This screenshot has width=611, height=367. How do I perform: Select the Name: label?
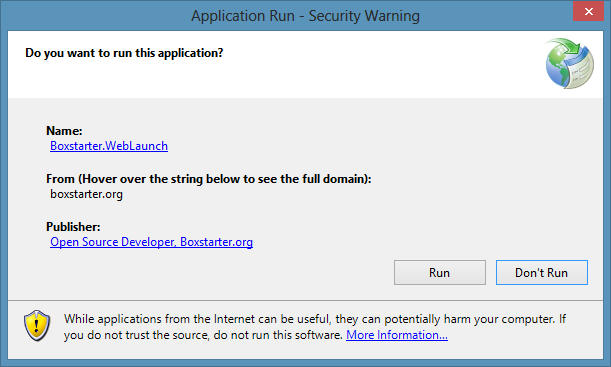click(x=64, y=131)
